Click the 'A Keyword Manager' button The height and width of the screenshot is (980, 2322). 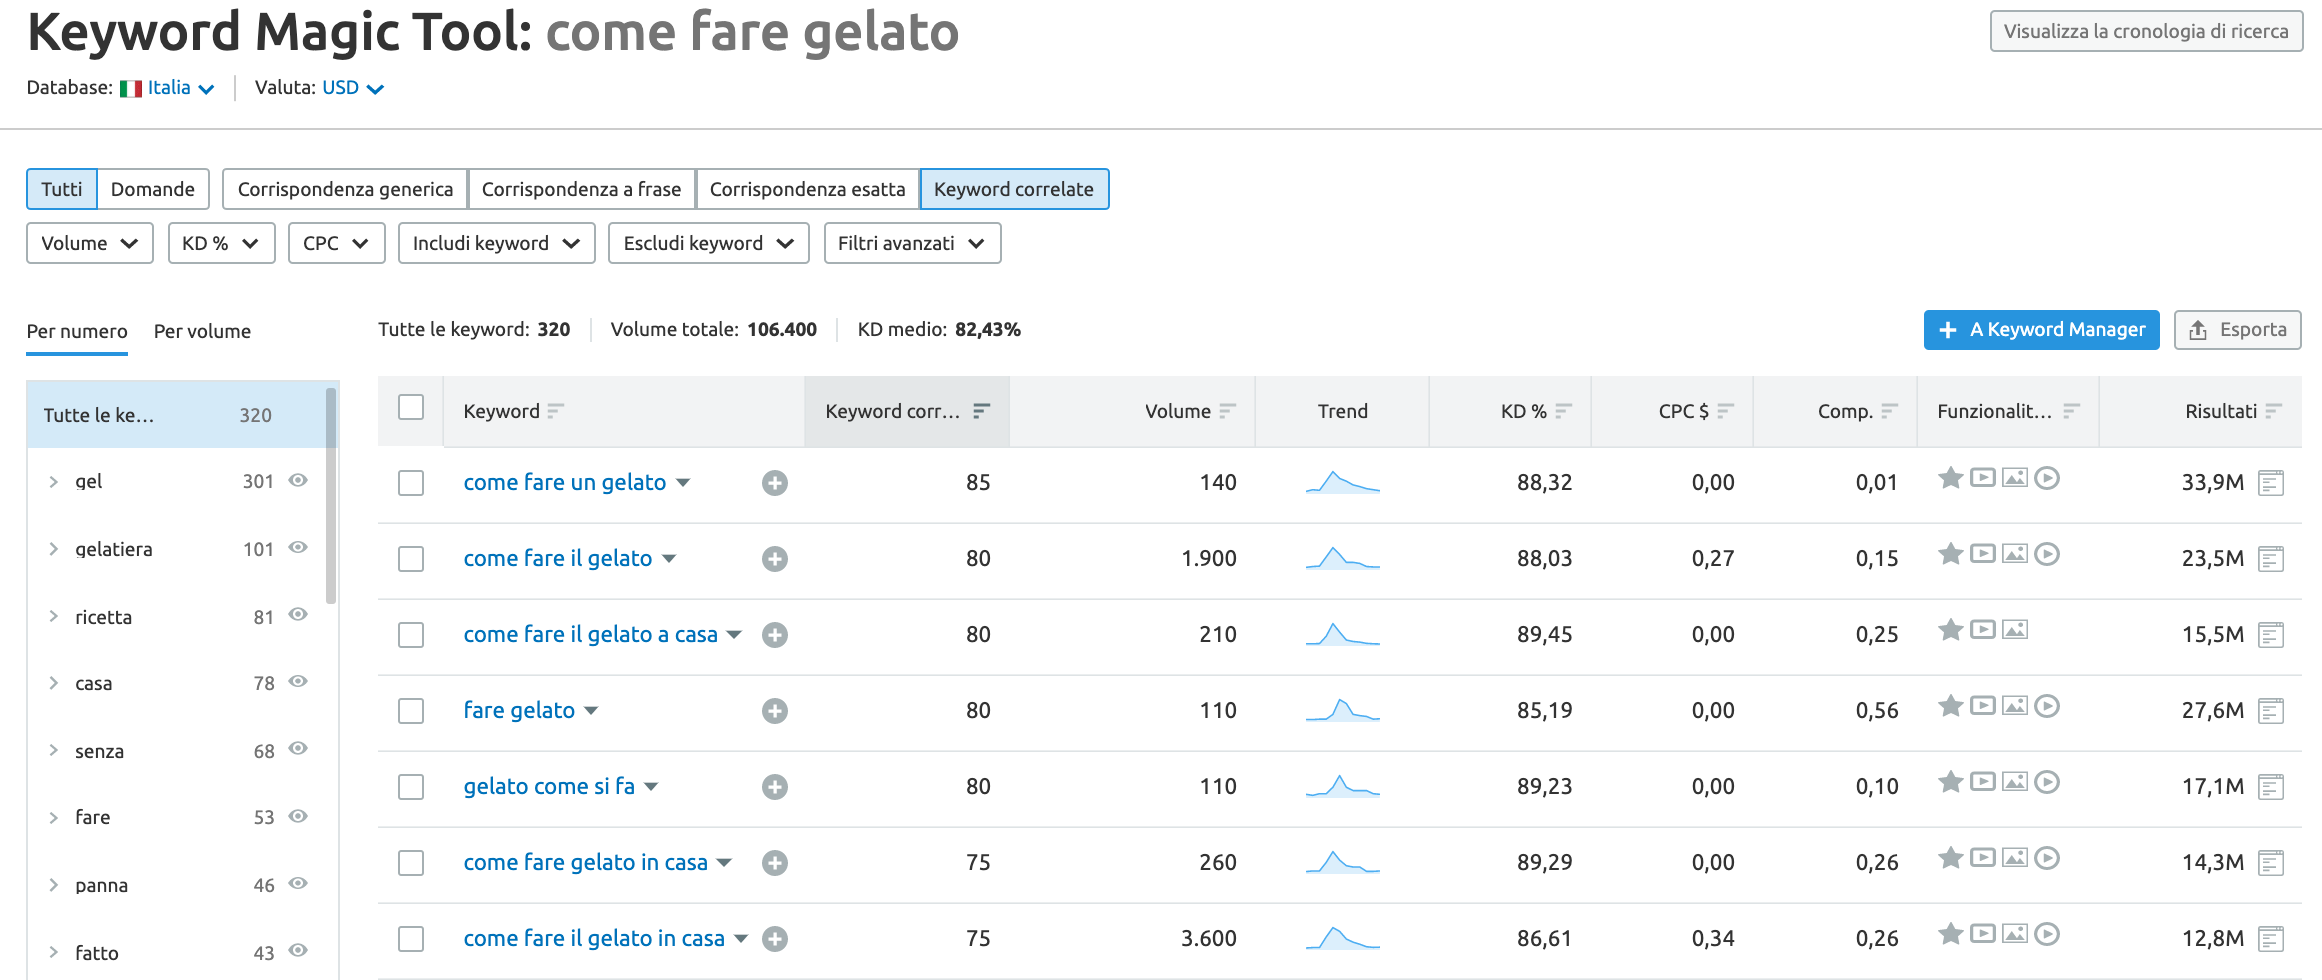tap(2041, 330)
